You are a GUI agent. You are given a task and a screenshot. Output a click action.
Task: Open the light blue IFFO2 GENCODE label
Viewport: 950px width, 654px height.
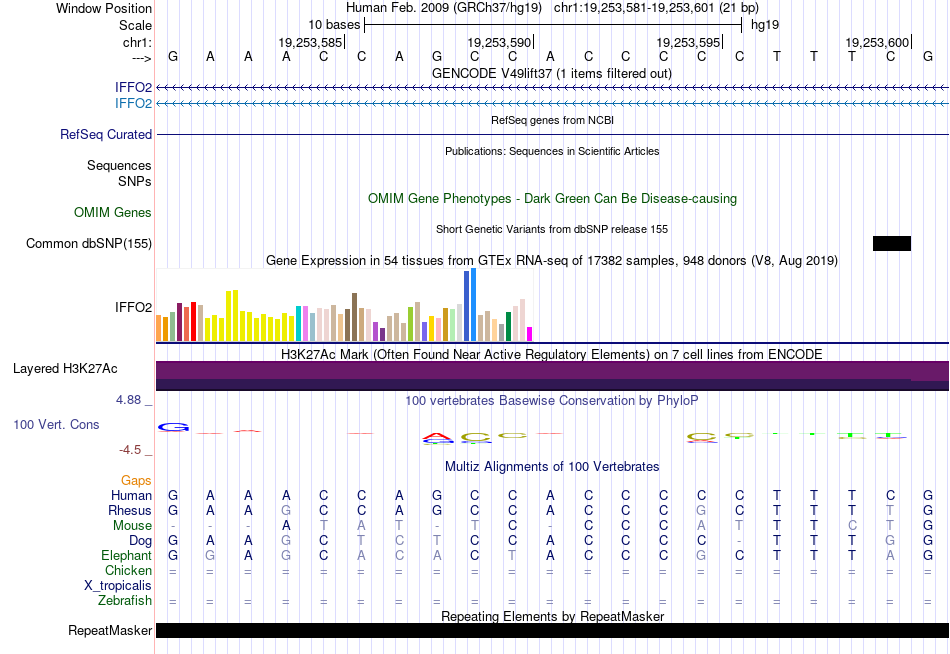point(133,103)
